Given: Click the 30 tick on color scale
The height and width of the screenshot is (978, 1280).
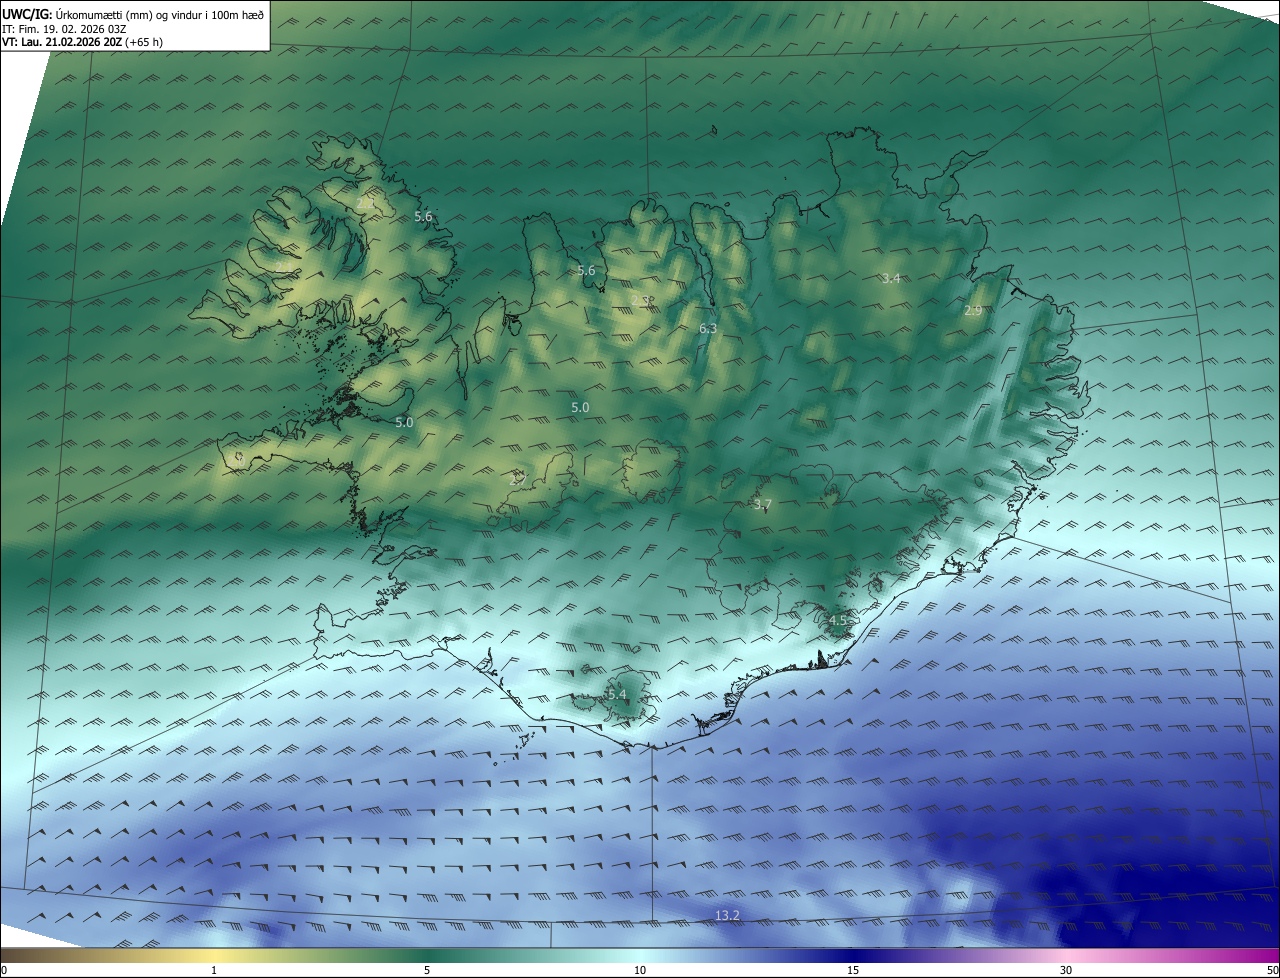Looking at the screenshot, I should click(1066, 971).
